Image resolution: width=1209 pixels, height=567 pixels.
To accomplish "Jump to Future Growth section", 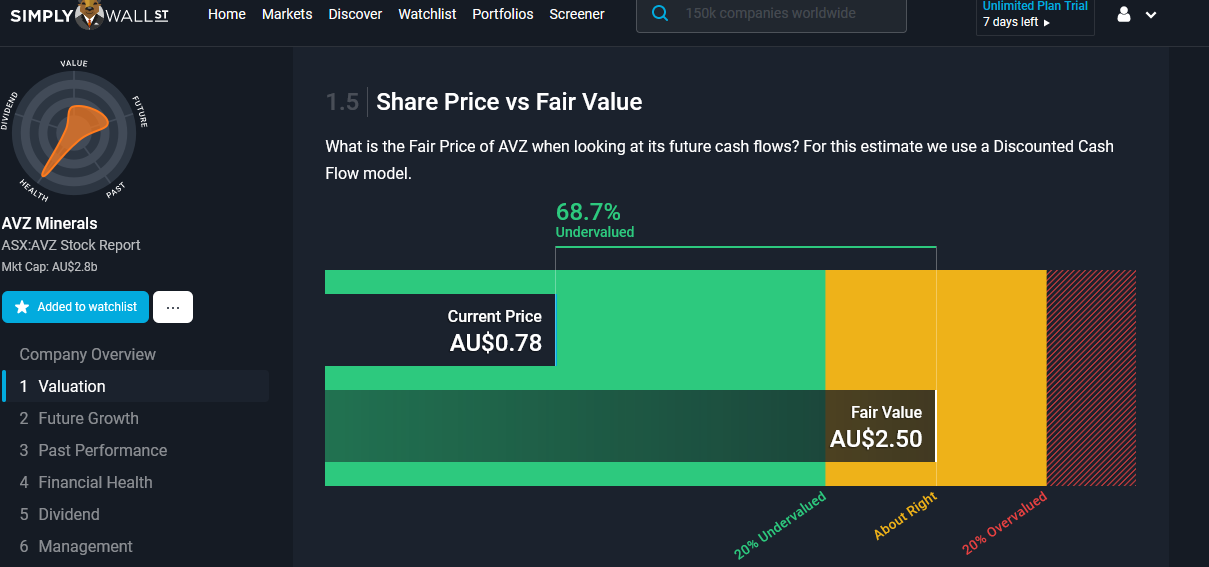I will [x=88, y=418].
